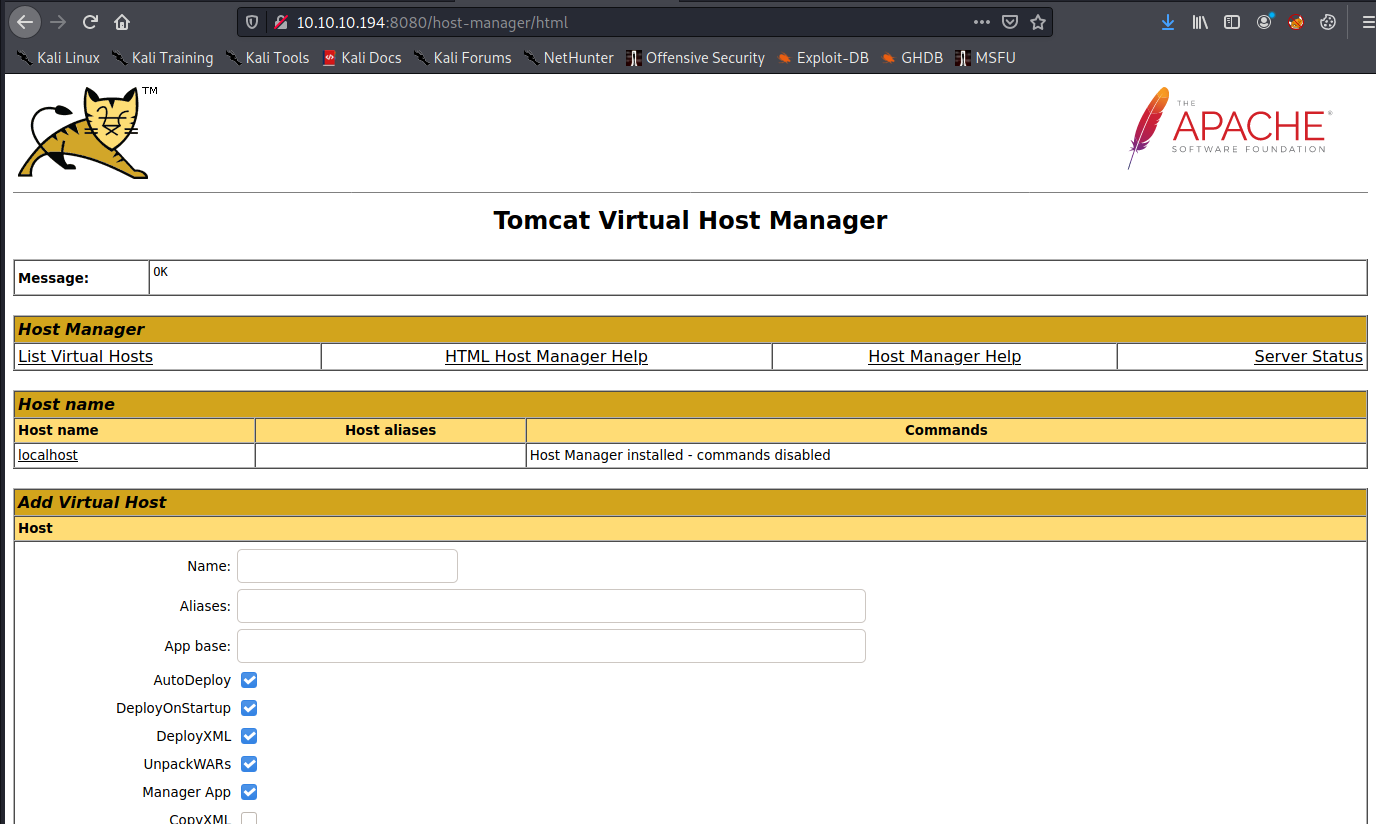The height and width of the screenshot is (824, 1376).
Task: Open NetHunter bookmark
Action: tap(568, 58)
